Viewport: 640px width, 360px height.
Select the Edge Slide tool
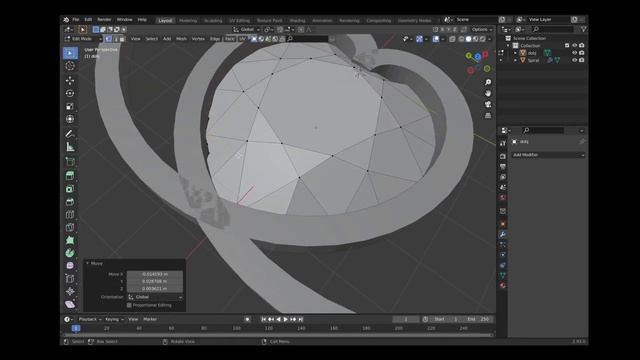pyautogui.click(x=70, y=279)
